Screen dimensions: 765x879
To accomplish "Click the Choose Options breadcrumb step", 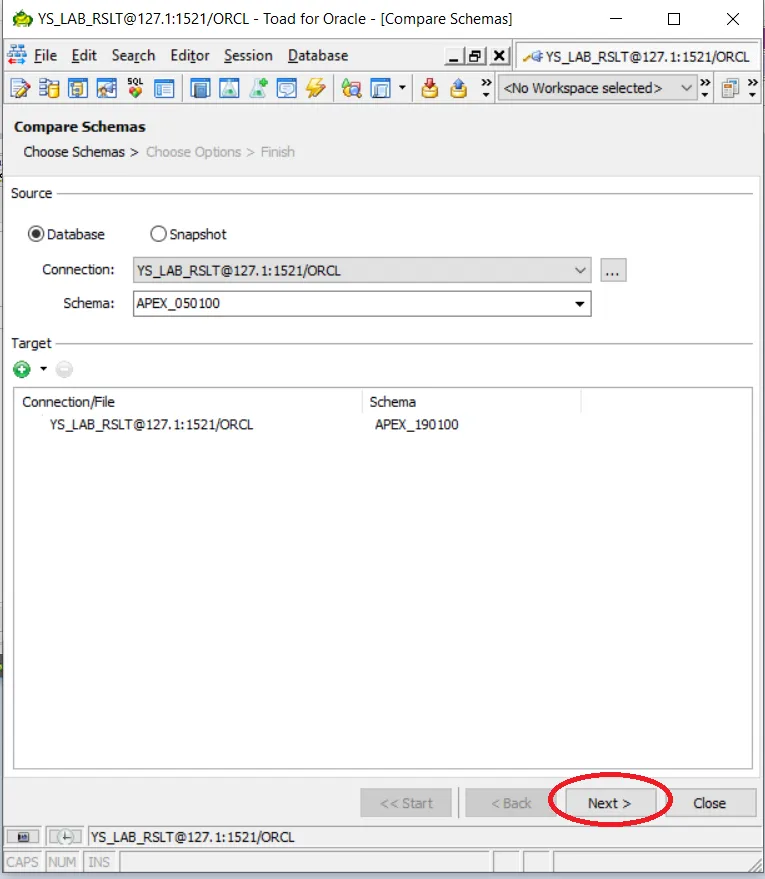I will coord(193,152).
